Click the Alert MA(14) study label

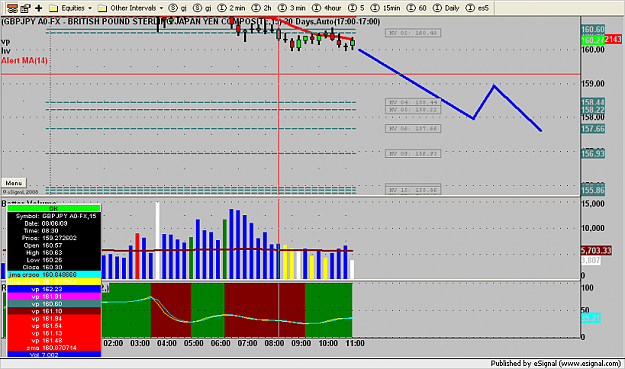(x=24, y=61)
